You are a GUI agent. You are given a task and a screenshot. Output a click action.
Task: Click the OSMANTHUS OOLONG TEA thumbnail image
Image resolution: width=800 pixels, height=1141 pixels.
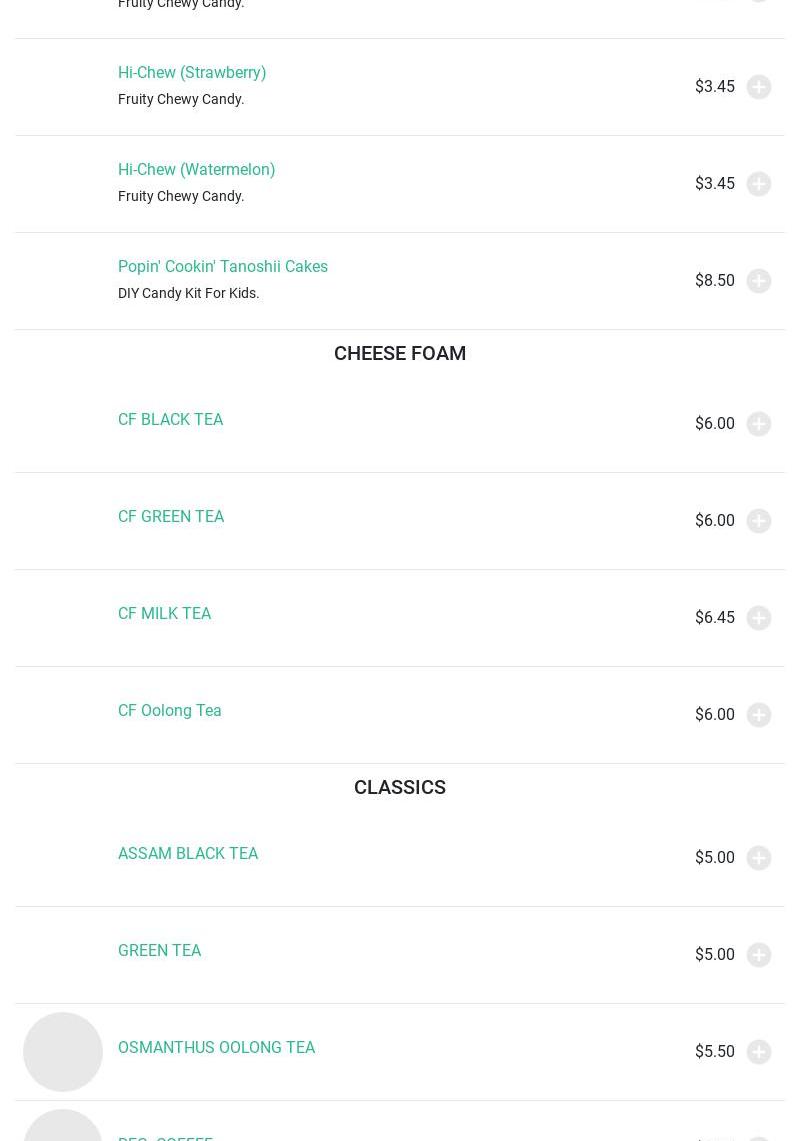click(x=63, y=1052)
